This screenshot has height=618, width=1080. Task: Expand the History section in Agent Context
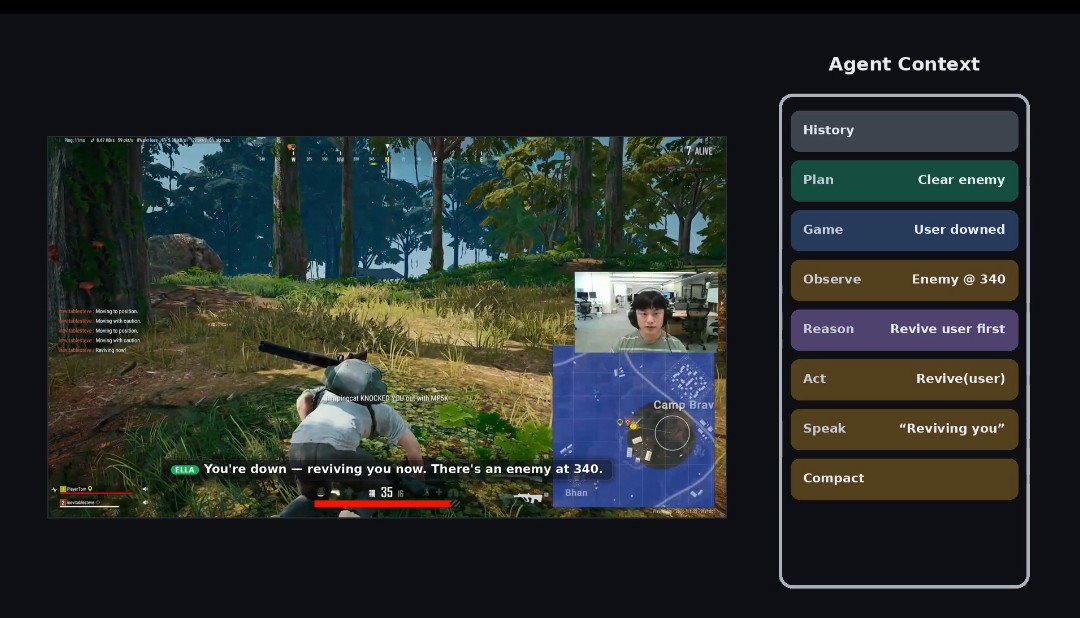(904, 131)
